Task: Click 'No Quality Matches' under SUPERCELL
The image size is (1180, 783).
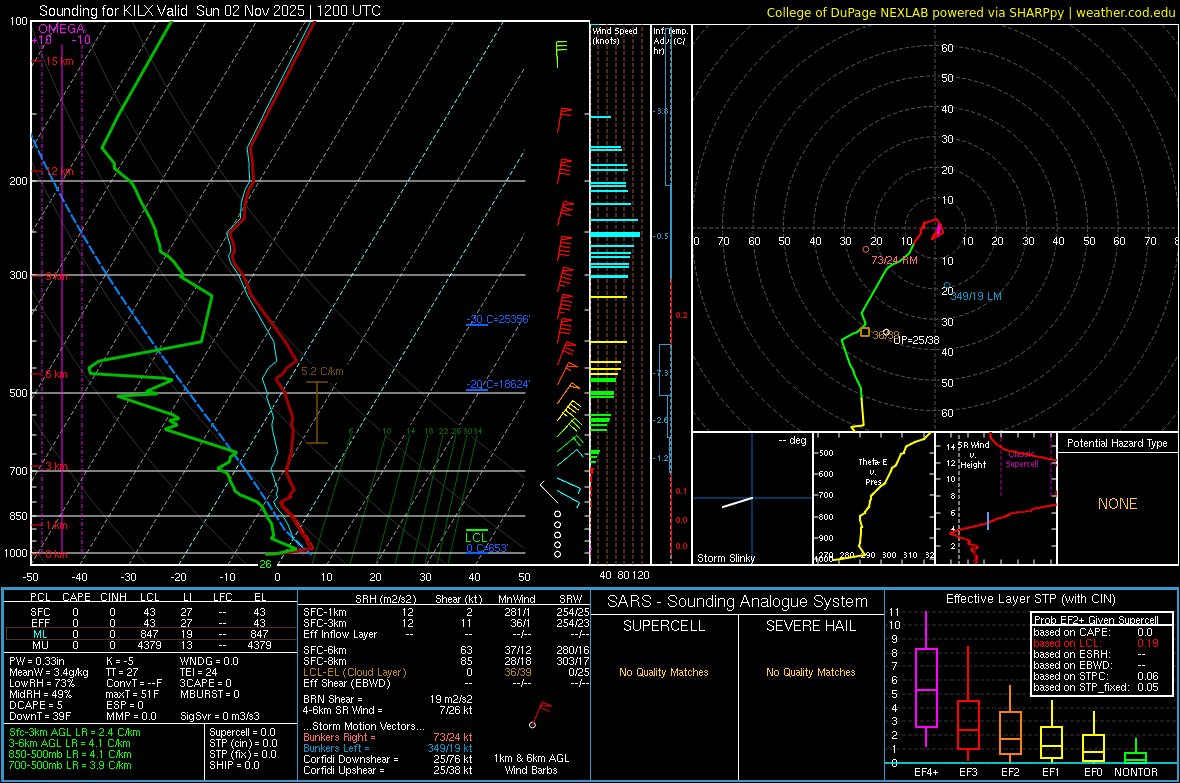Action: 664,672
